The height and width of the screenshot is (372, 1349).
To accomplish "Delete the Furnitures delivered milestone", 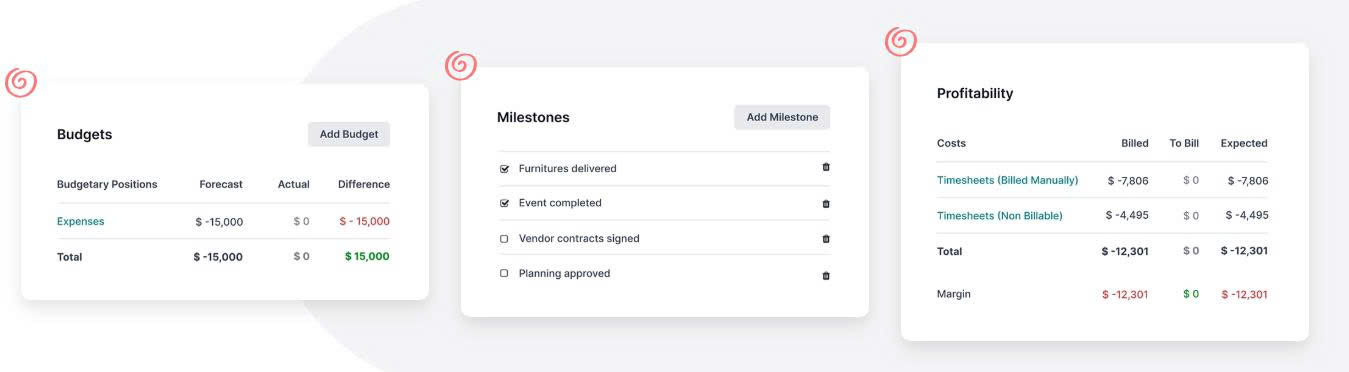I will click(826, 167).
